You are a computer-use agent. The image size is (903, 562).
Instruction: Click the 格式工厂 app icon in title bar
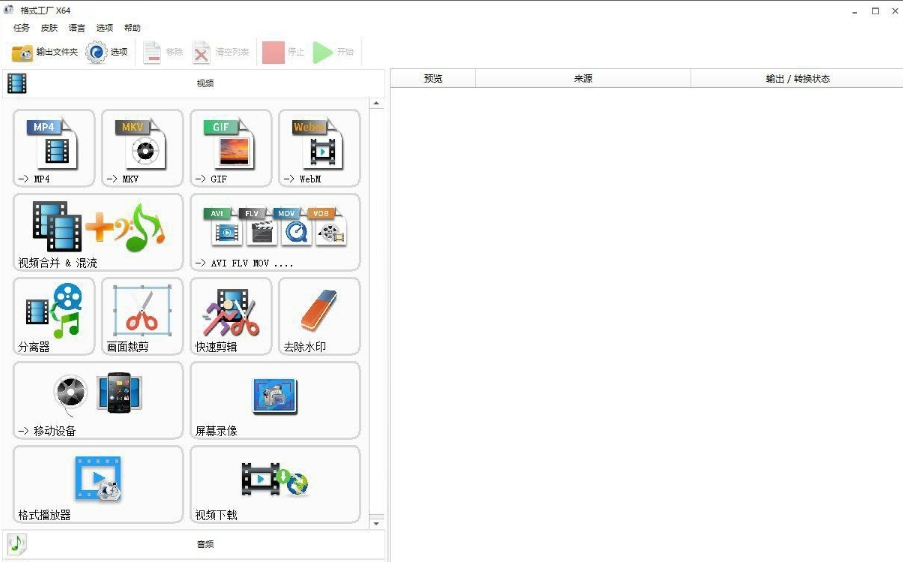pyautogui.click(x=9, y=10)
